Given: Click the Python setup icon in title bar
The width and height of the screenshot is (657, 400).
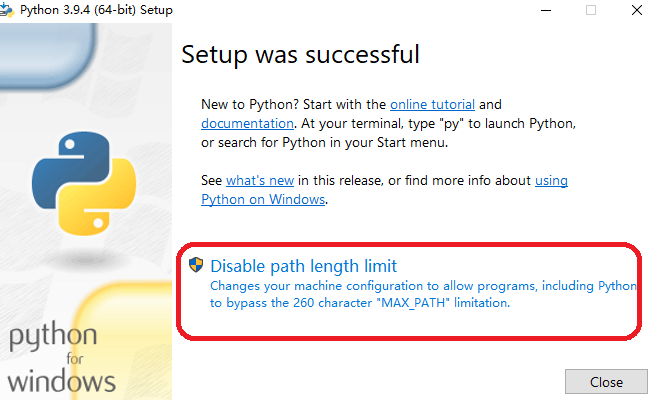Looking at the screenshot, I should coord(9,10).
